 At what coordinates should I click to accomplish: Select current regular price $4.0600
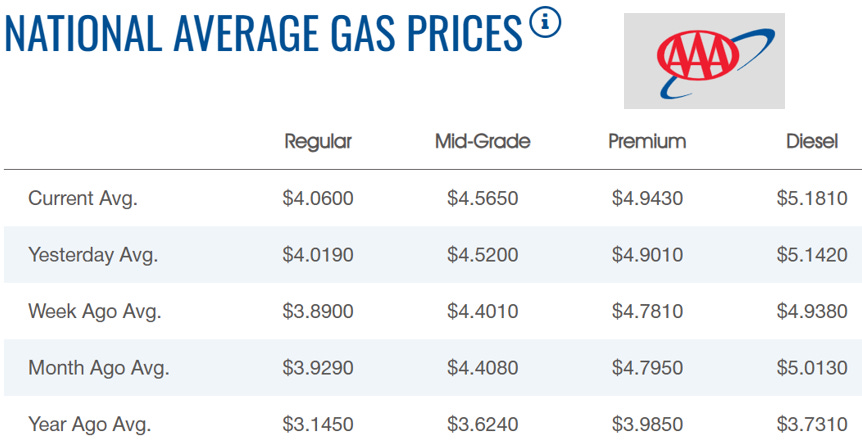click(318, 198)
